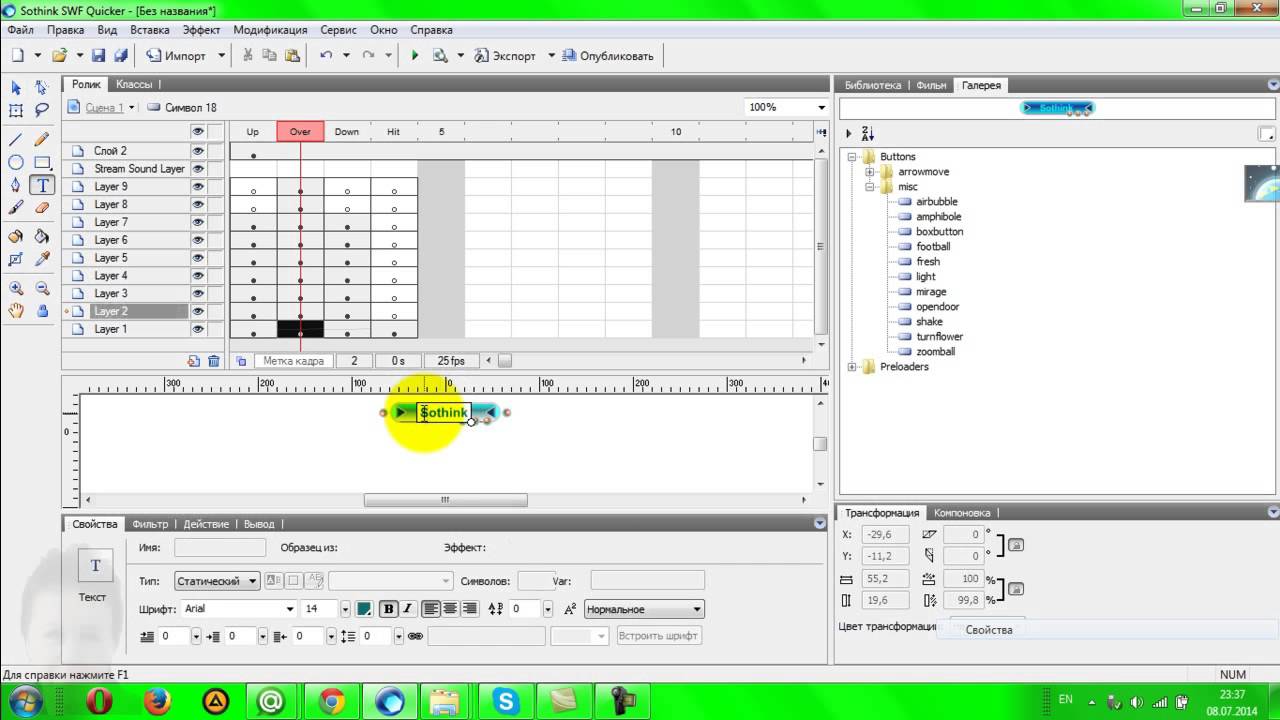
Task: Select the Text tool
Action: tap(42, 185)
